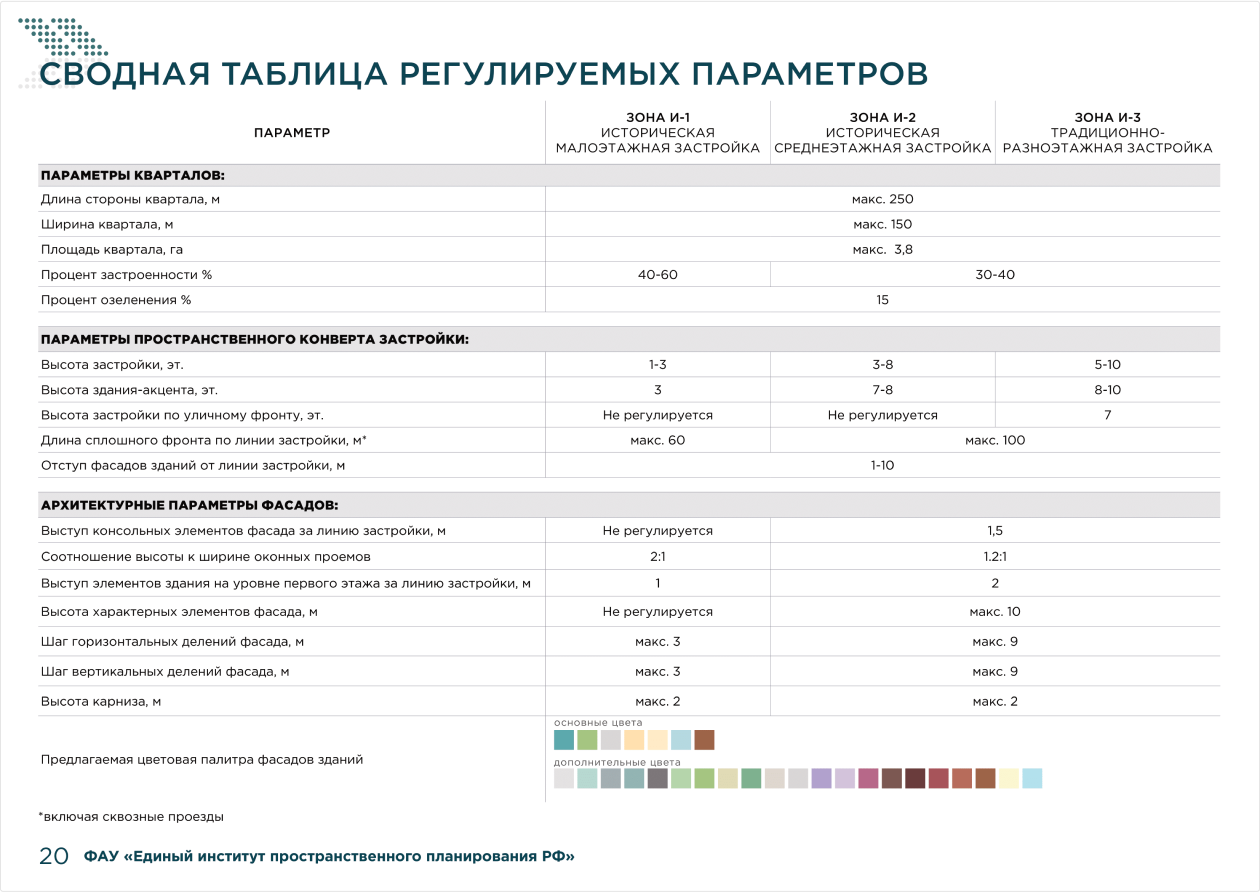This screenshot has height=892, width=1260.
Task: Choose the light blue swatch in основные цвета
Action: 681,740
